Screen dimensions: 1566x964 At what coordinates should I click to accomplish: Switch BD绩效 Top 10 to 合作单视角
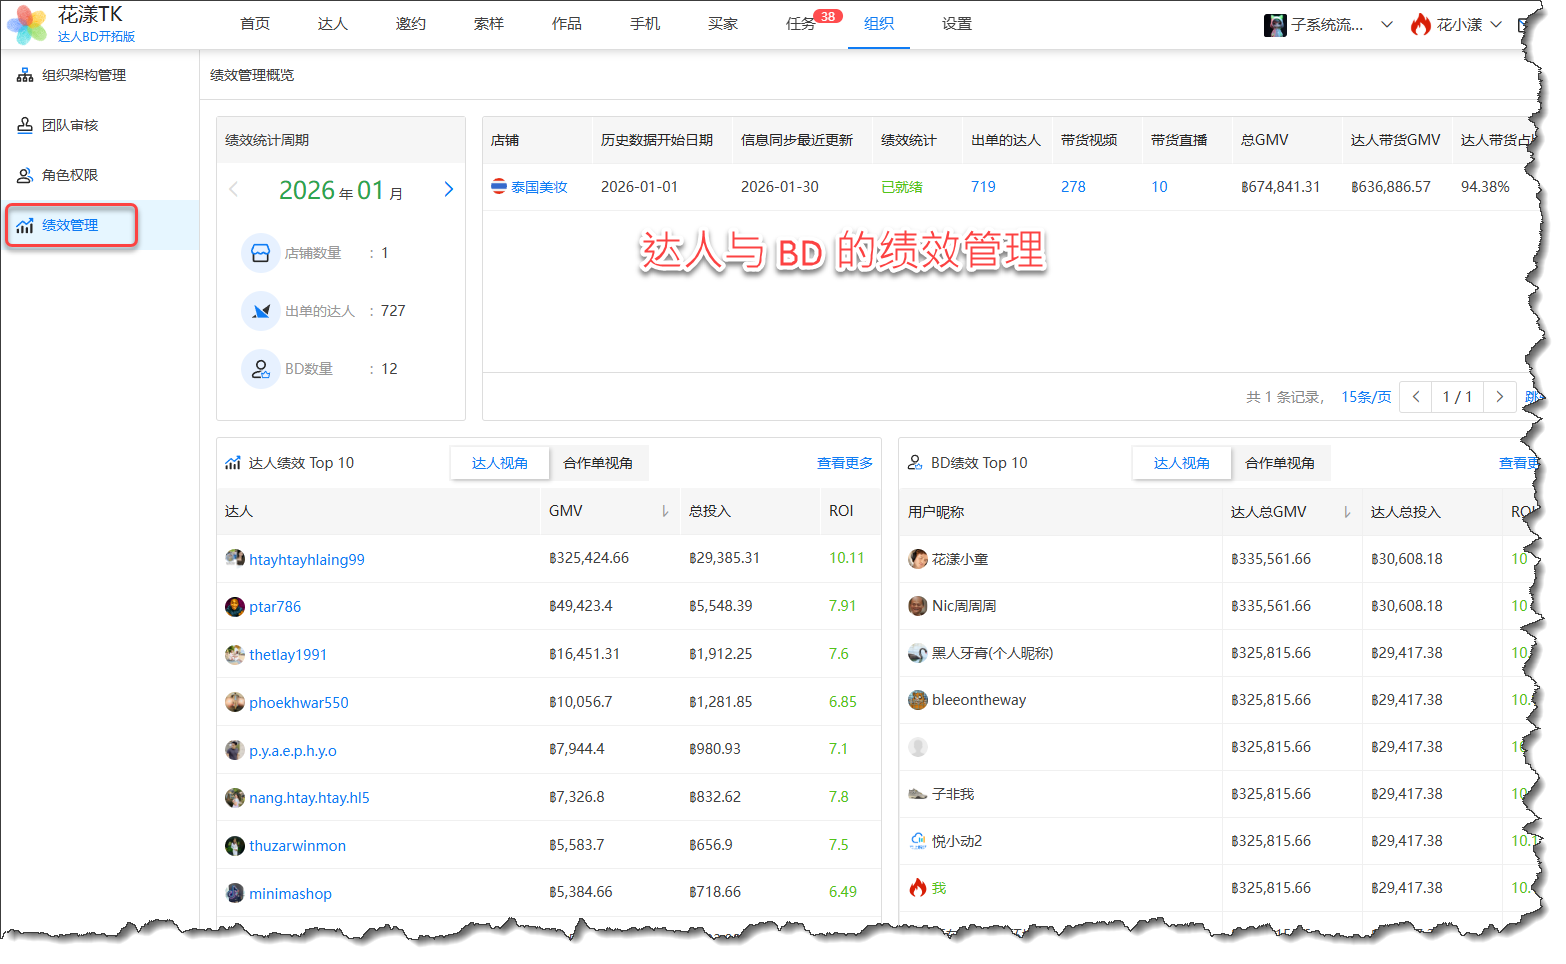(x=1279, y=463)
